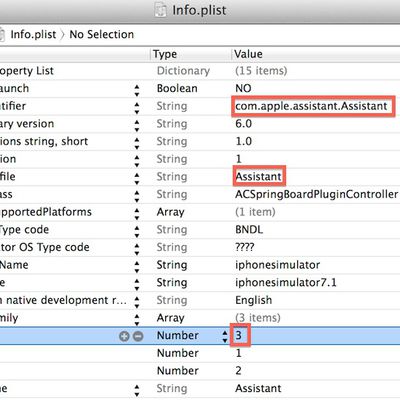
Task: Open key stepper on the com.apple.assistant.Assistant row
Action: click(137, 107)
